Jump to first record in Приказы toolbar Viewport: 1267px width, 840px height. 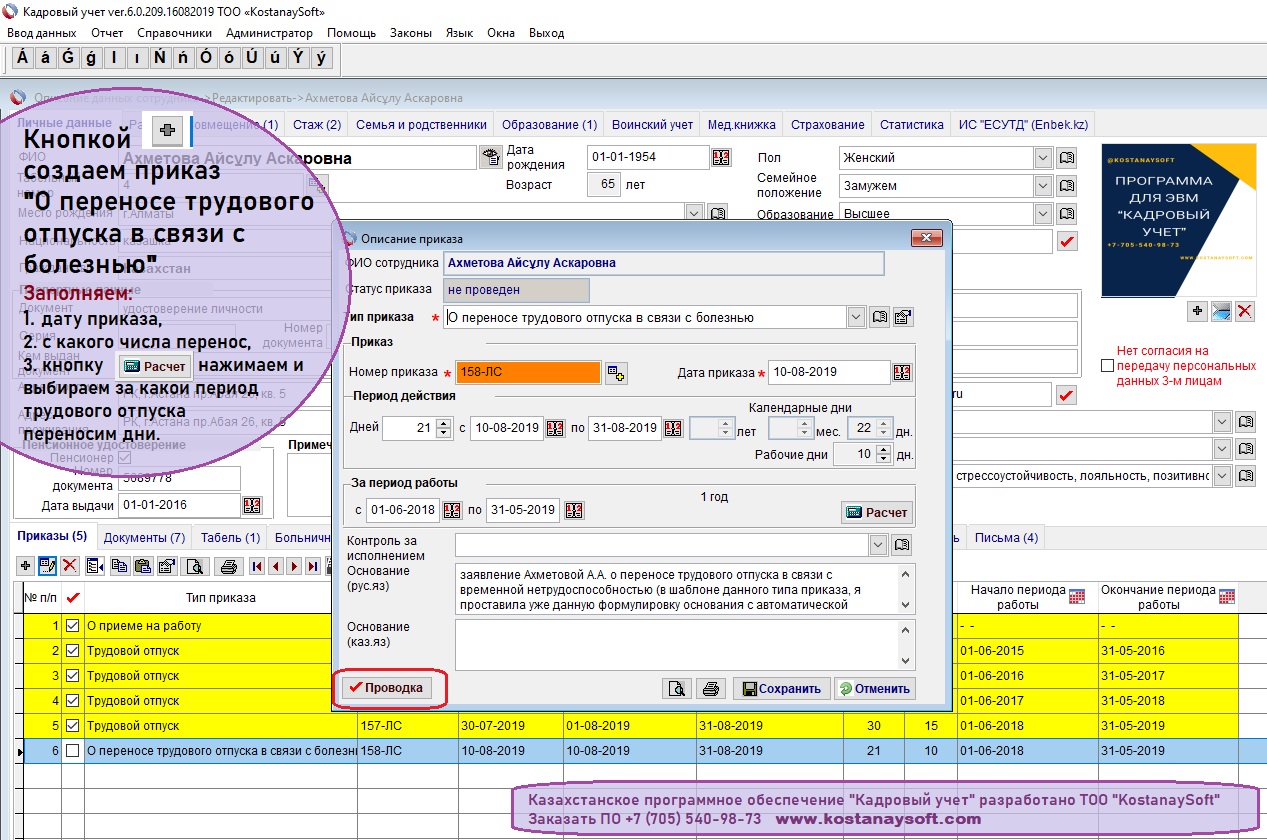click(258, 566)
